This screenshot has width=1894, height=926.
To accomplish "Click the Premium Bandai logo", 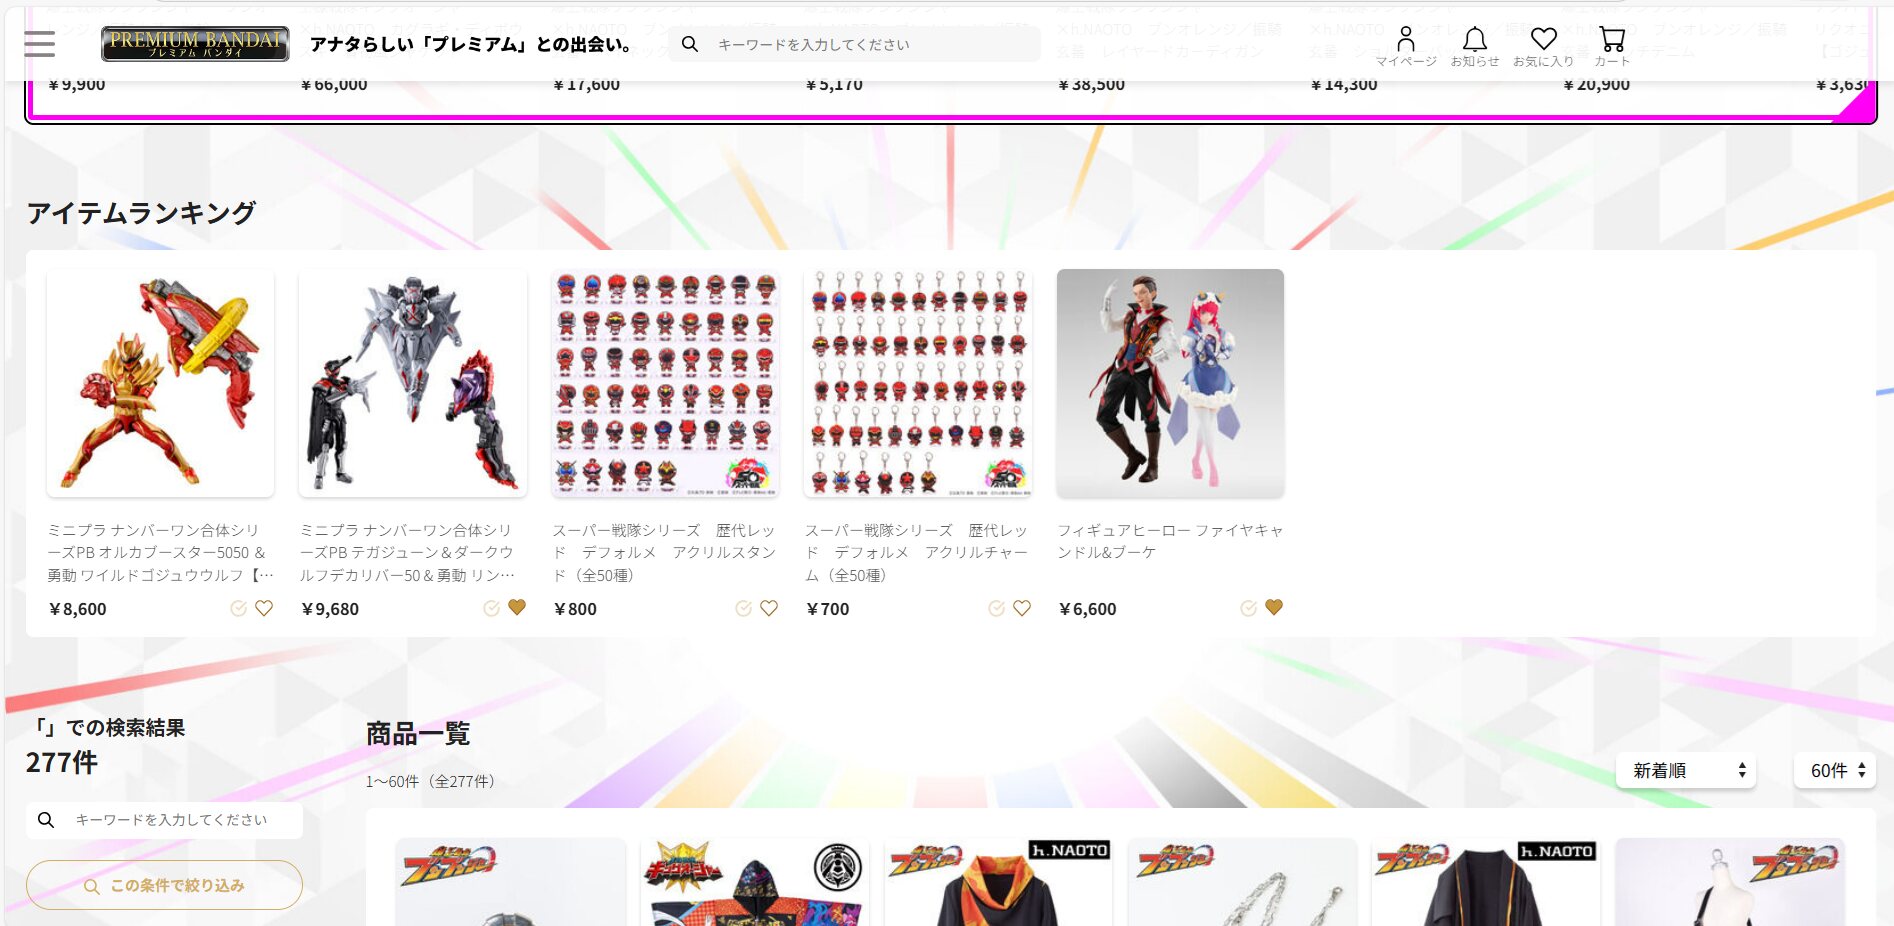I will 195,44.
